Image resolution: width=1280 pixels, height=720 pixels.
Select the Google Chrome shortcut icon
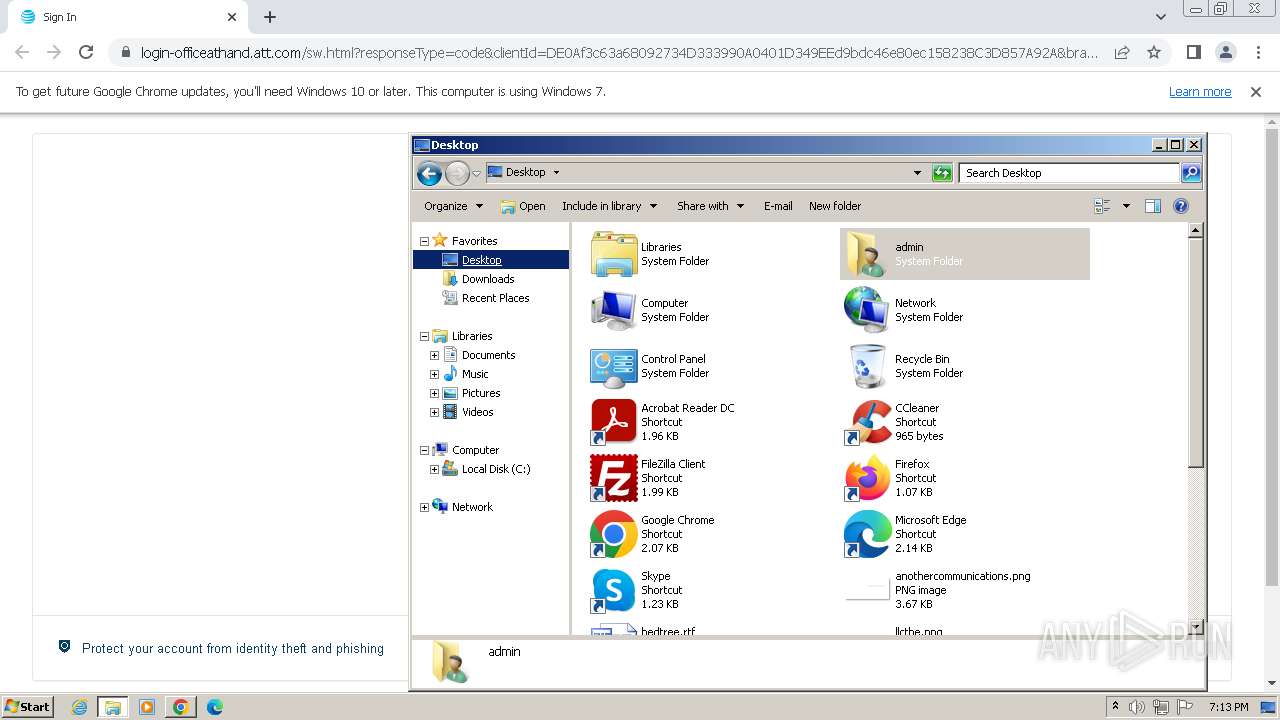pyautogui.click(x=613, y=534)
